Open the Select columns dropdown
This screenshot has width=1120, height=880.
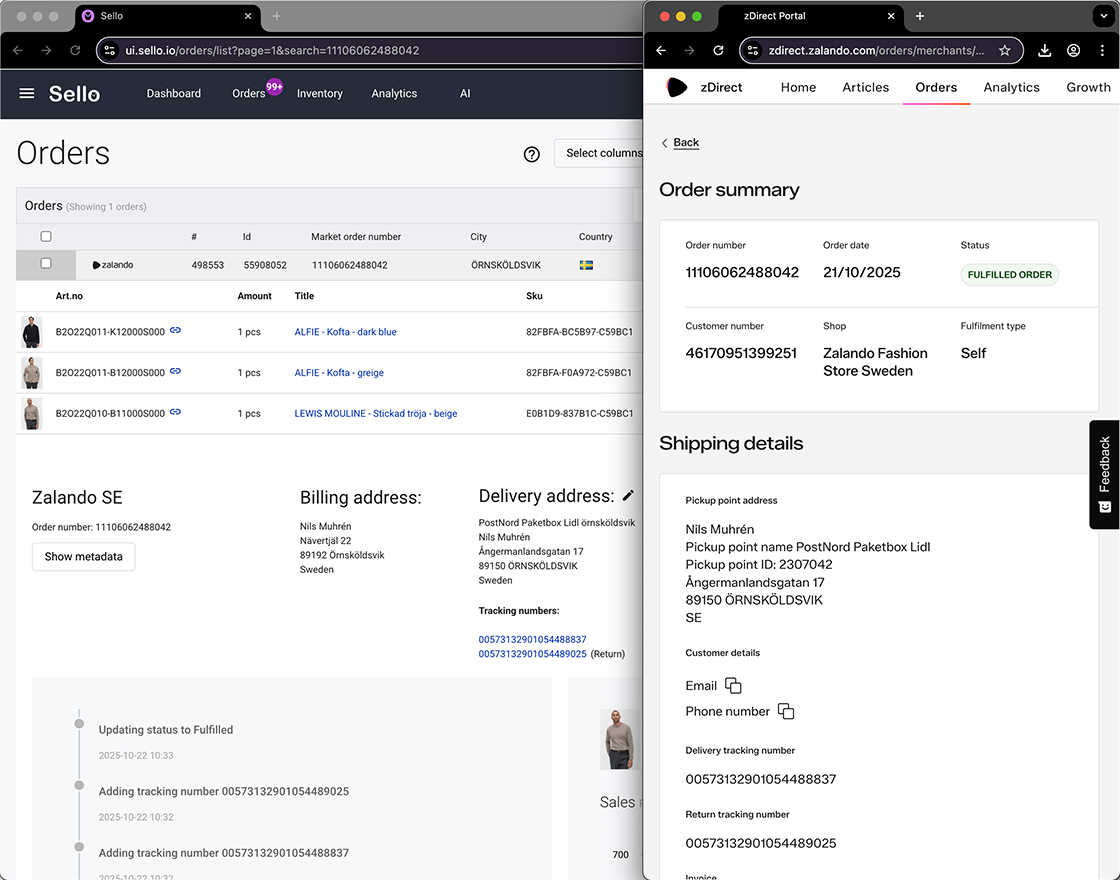coord(598,153)
